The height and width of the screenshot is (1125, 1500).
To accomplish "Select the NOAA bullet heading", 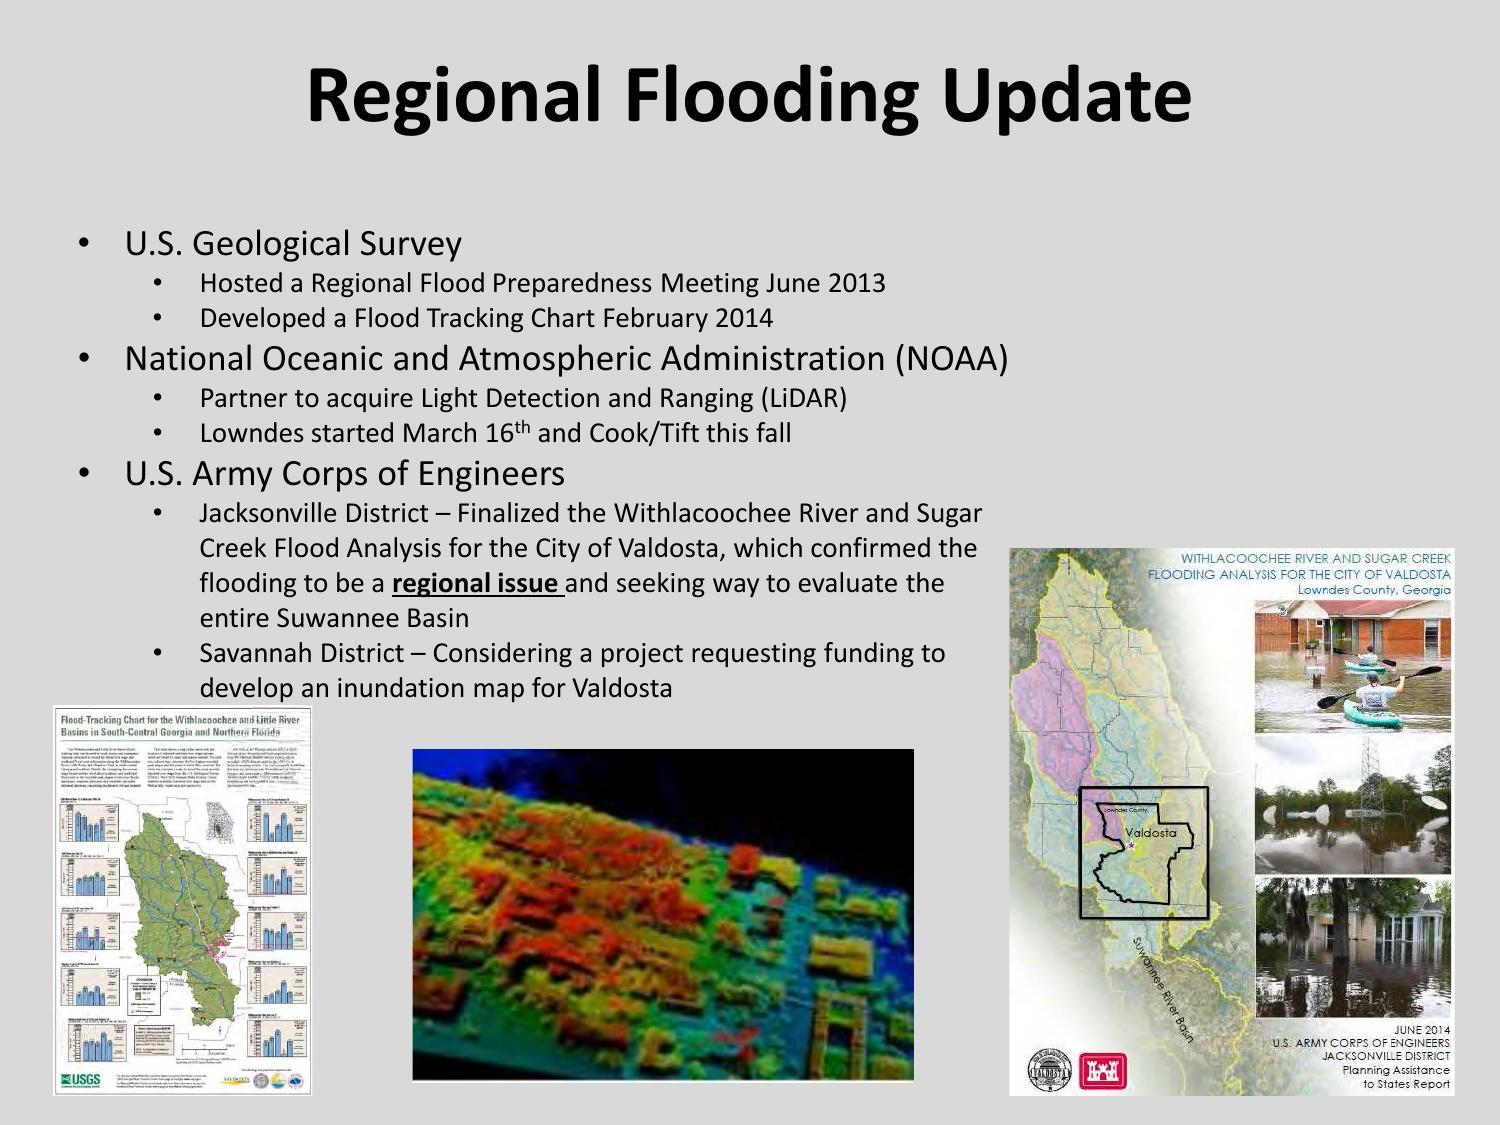I will pyautogui.click(x=566, y=358).
